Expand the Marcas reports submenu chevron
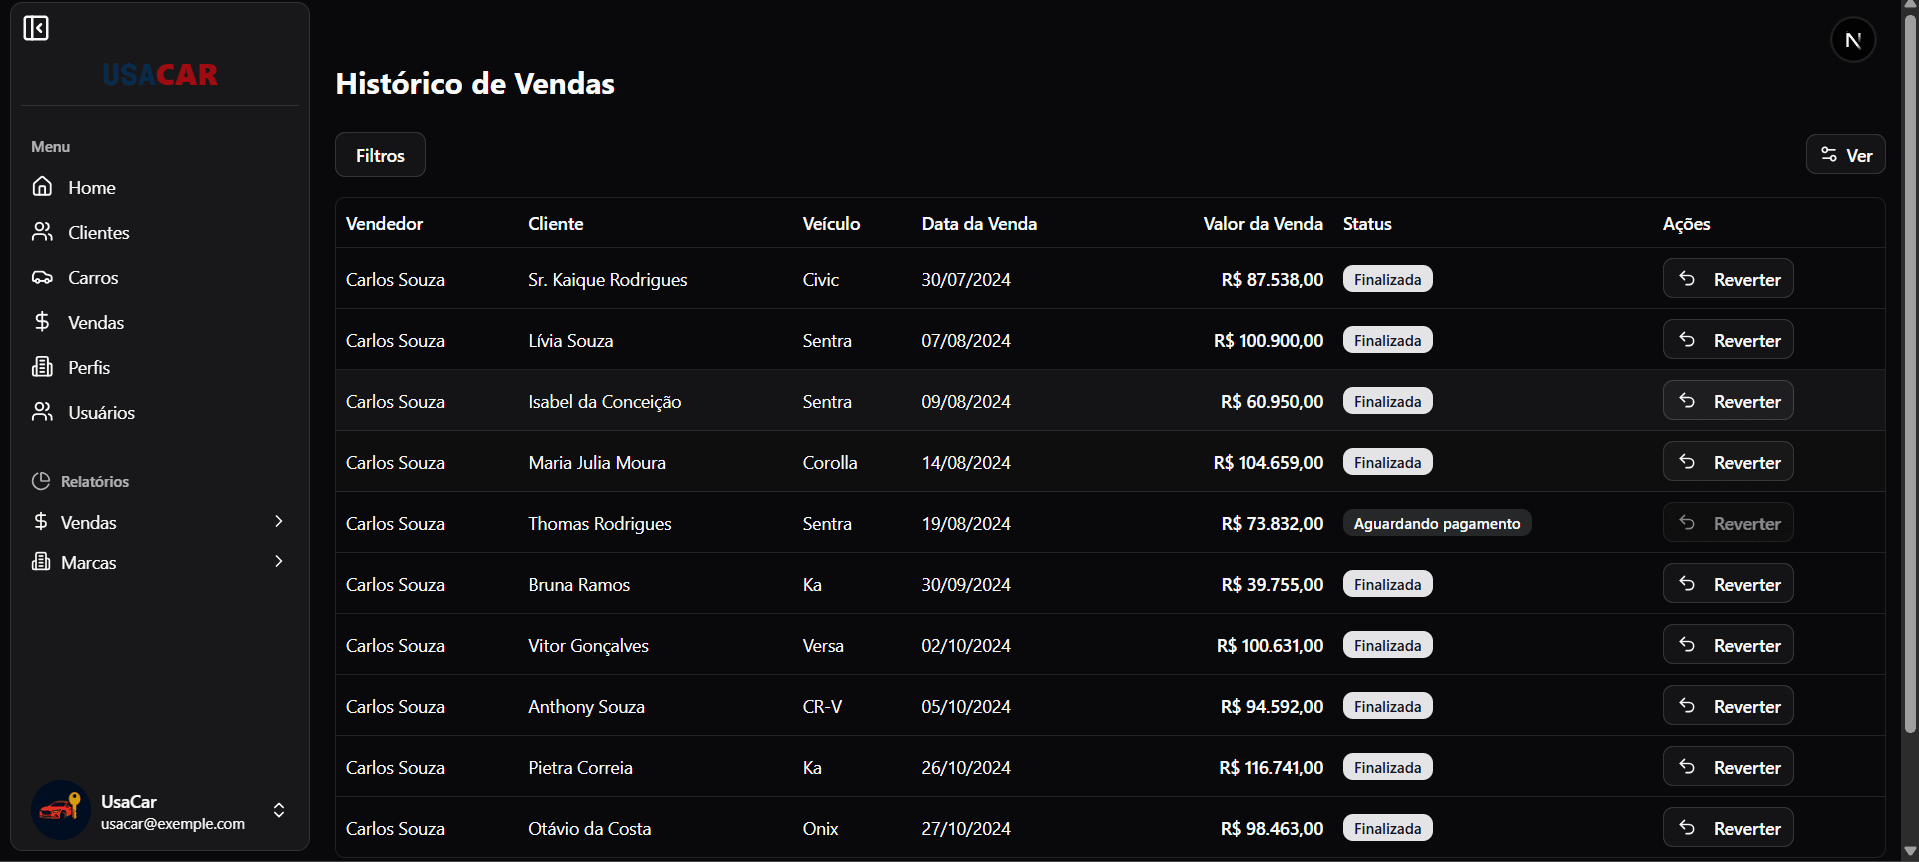The width and height of the screenshot is (1919, 862). tap(279, 561)
